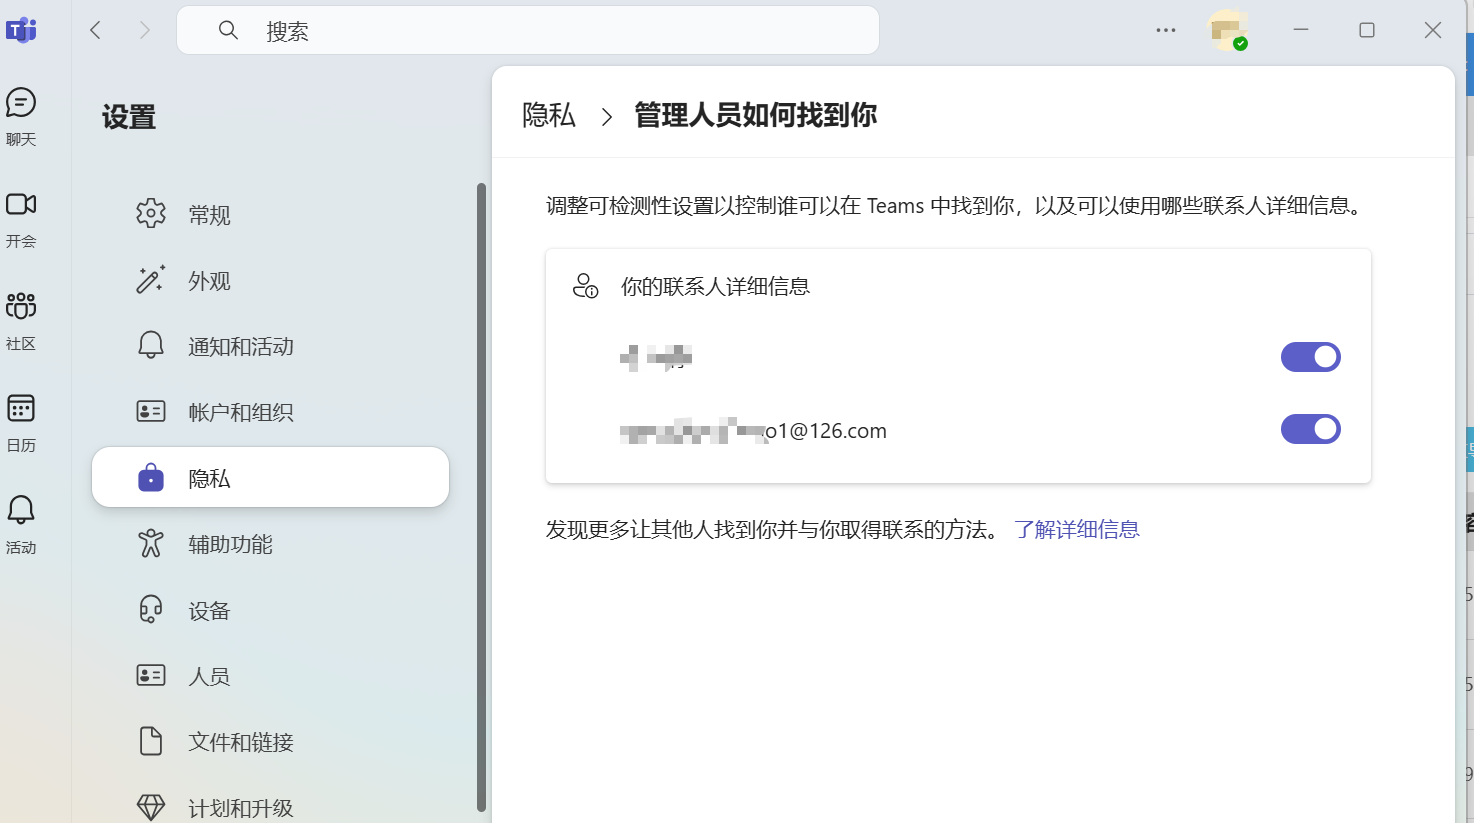The width and height of the screenshot is (1474, 823).
Task: Open the three-dots more options menu
Action: tap(1166, 30)
